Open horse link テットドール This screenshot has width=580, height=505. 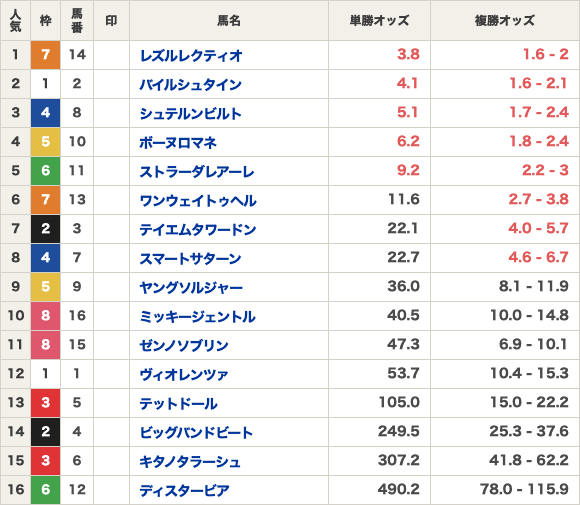(x=178, y=403)
